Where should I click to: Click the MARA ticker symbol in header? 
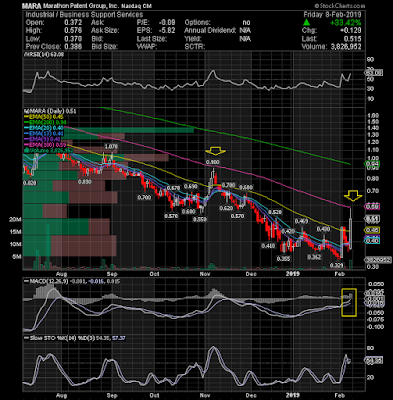coord(32,6)
